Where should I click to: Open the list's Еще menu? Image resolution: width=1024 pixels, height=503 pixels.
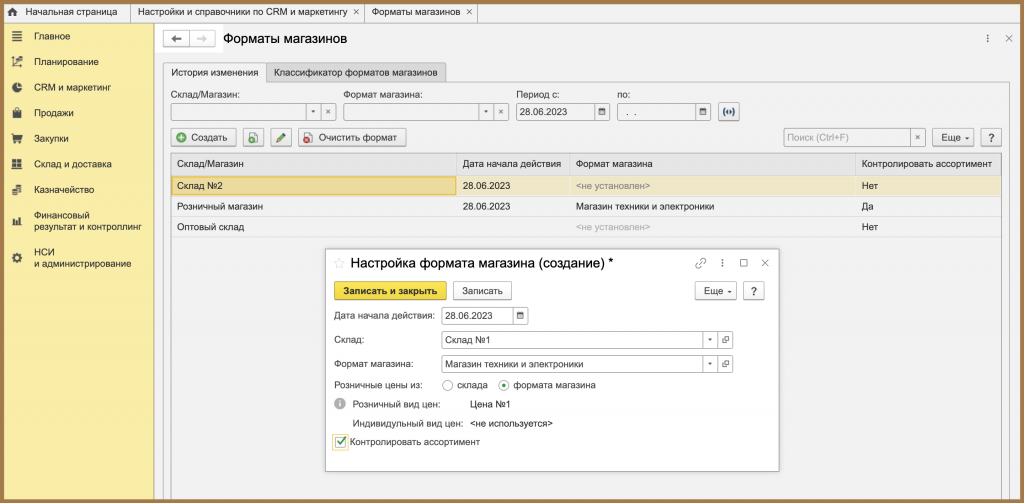[x=953, y=138]
